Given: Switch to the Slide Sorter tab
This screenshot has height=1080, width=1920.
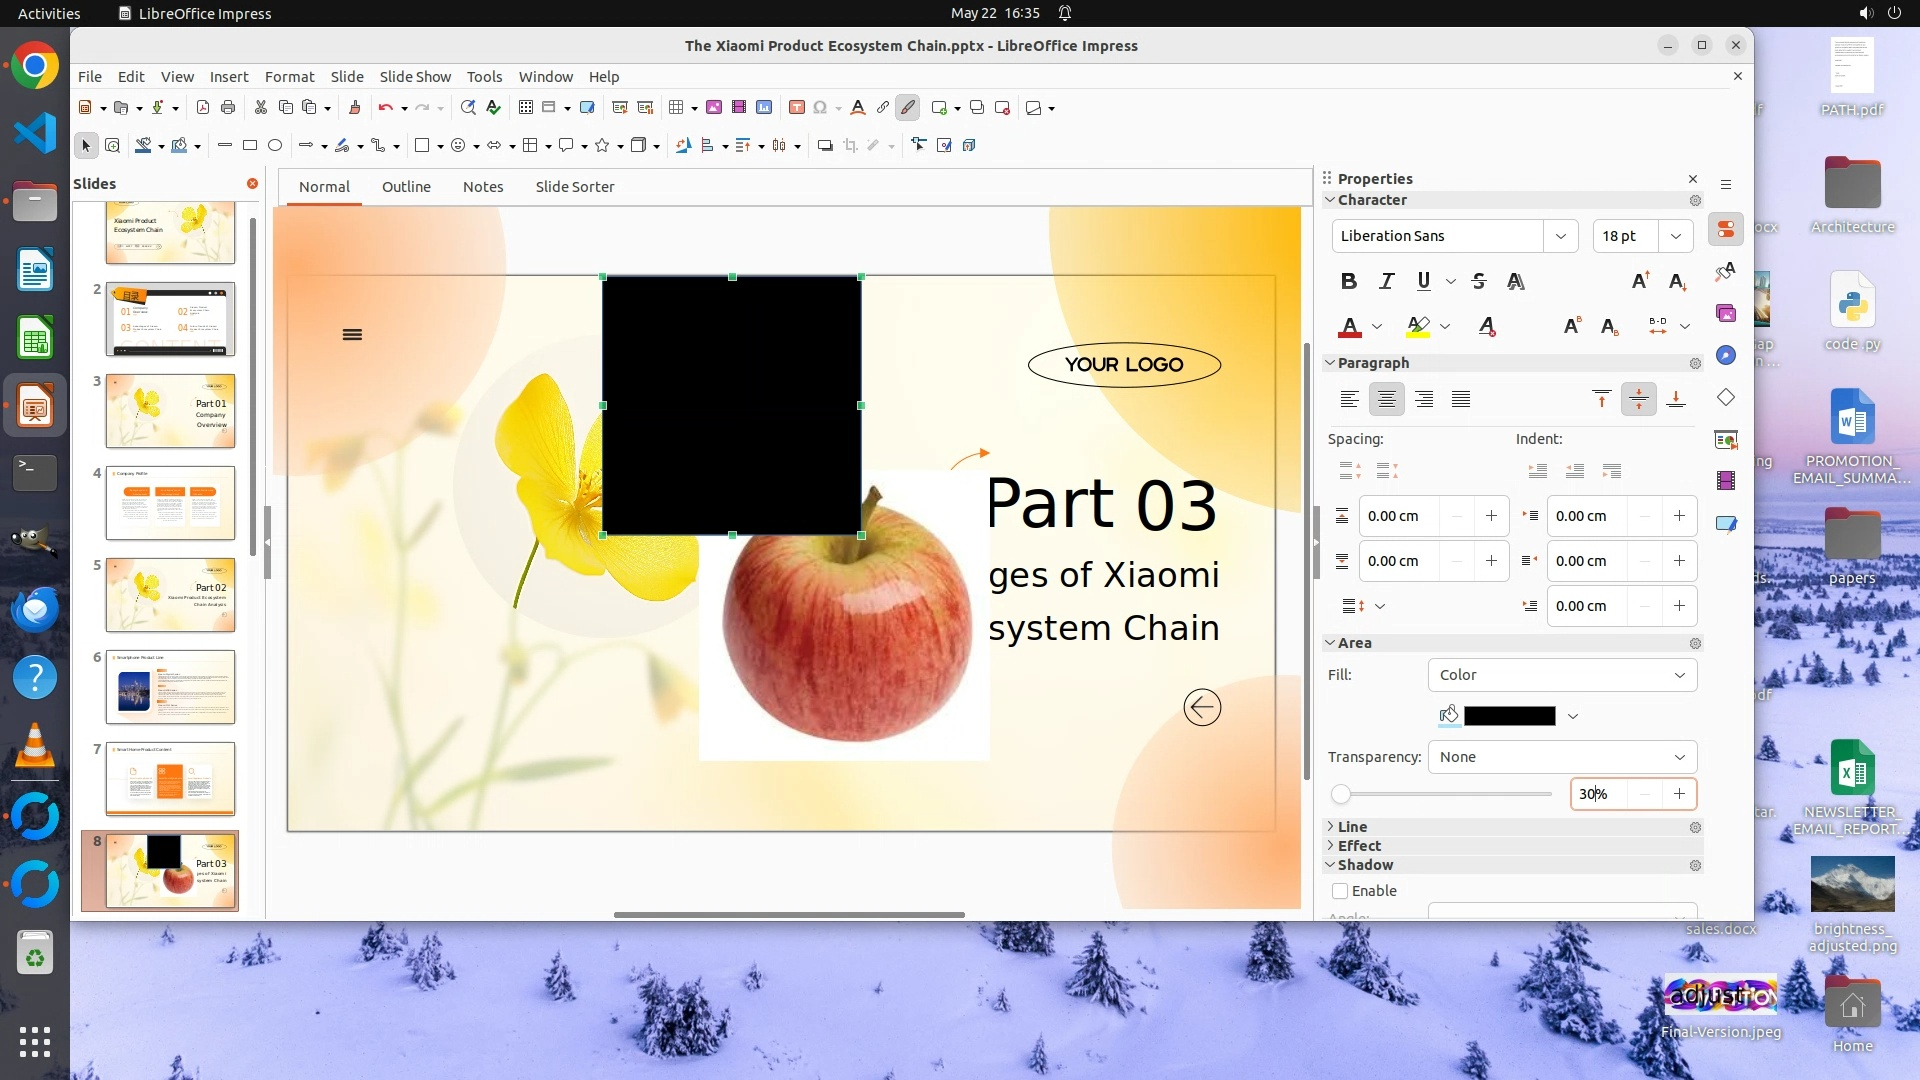Looking at the screenshot, I should pos(574,186).
